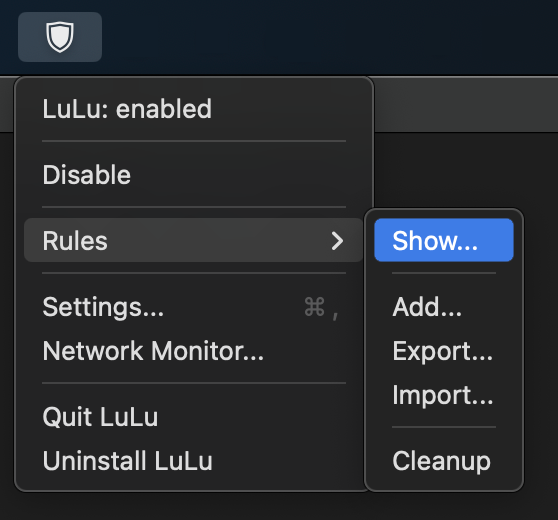Run Cleanup from the Rules submenu
Screen dimensions: 558x520
tap(444, 461)
